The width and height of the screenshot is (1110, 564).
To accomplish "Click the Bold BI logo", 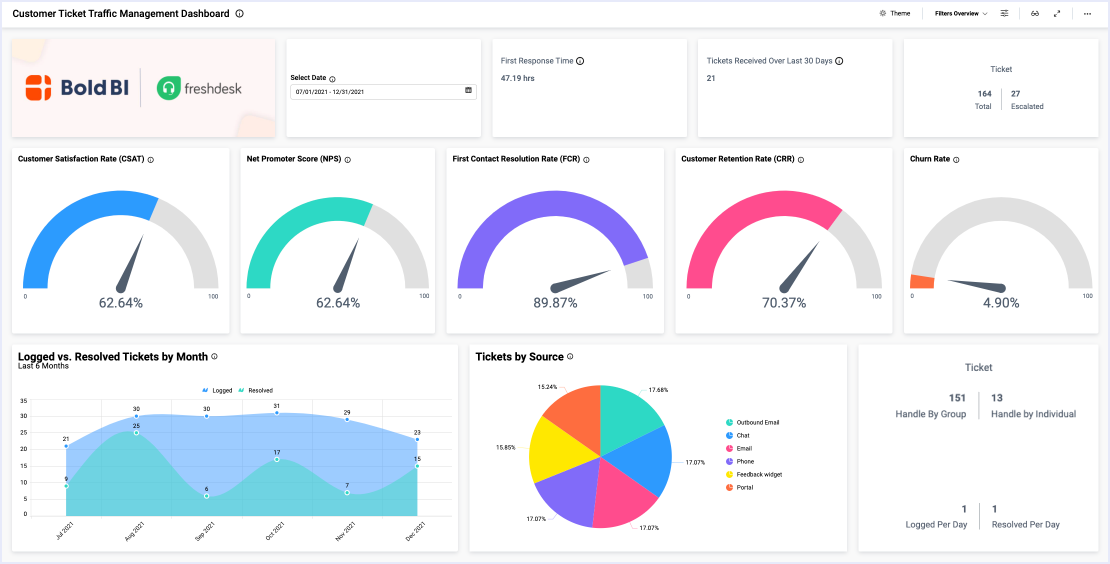I will 77,88.
